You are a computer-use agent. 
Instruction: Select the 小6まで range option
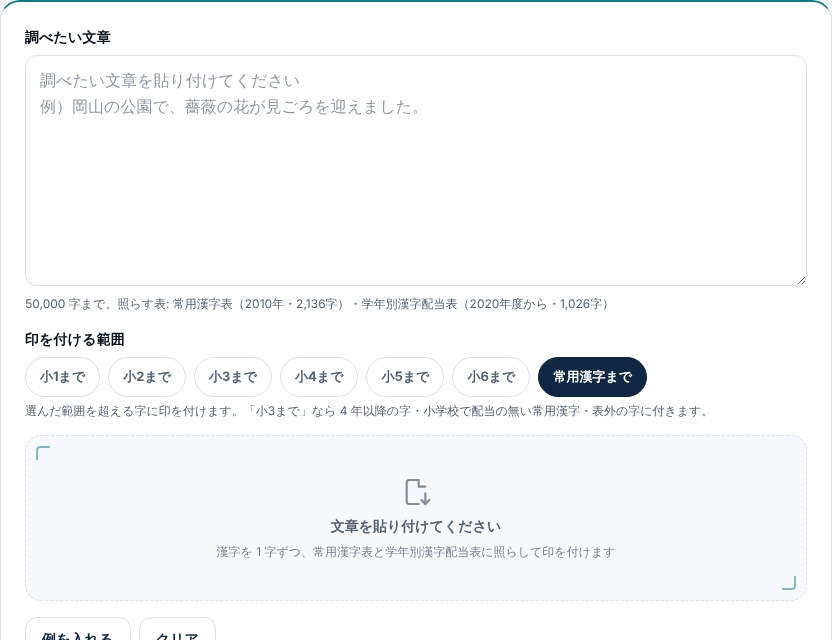click(x=491, y=377)
